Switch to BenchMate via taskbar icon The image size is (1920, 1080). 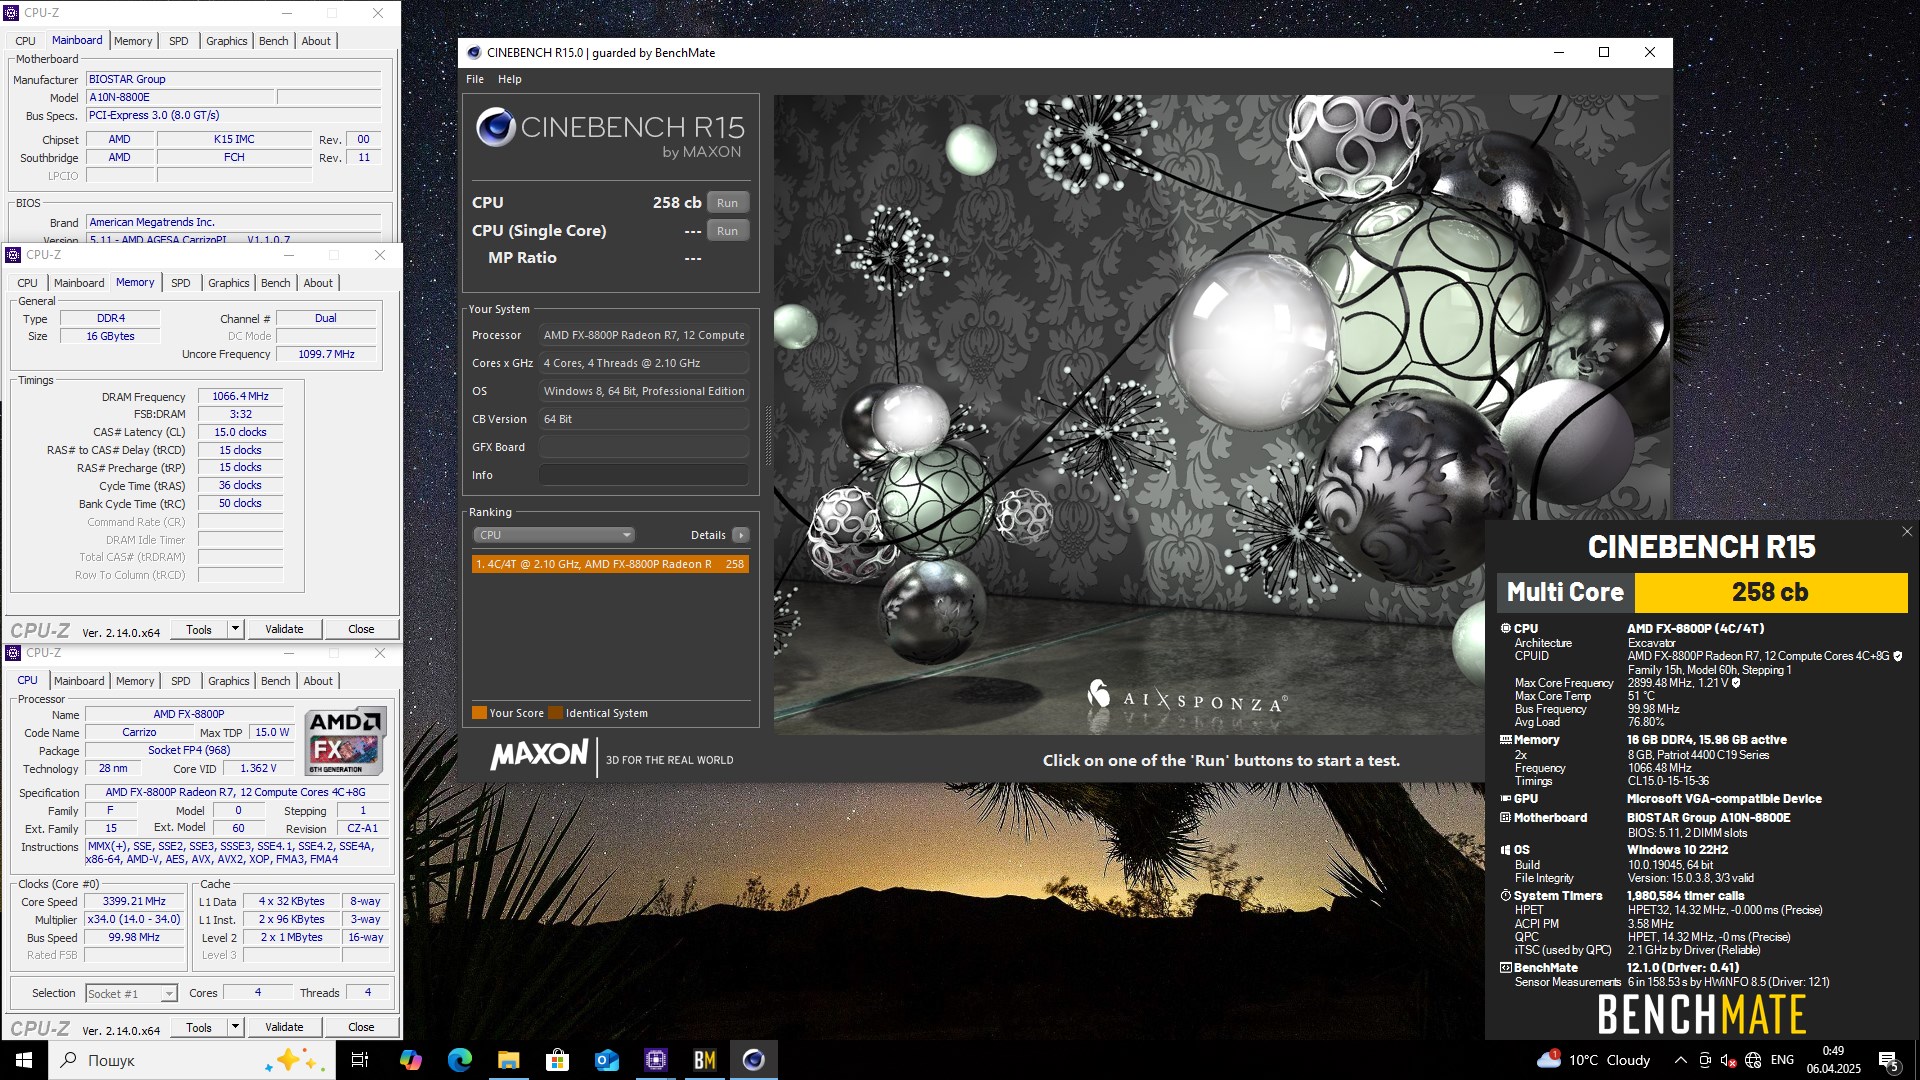[704, 1060]
